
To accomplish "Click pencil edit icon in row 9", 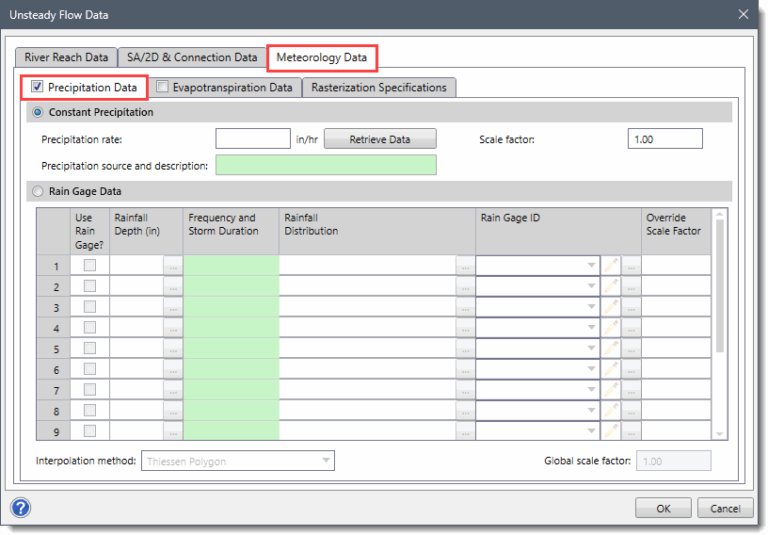I will pyautogui.click(x=611, y=431).
